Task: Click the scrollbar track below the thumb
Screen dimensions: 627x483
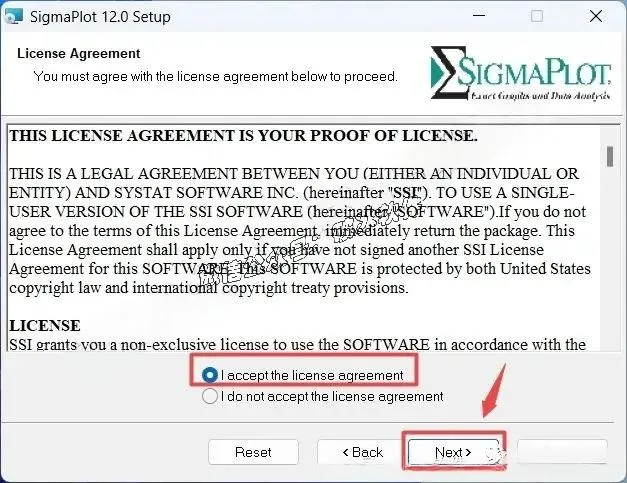Action: coord(609,260)
